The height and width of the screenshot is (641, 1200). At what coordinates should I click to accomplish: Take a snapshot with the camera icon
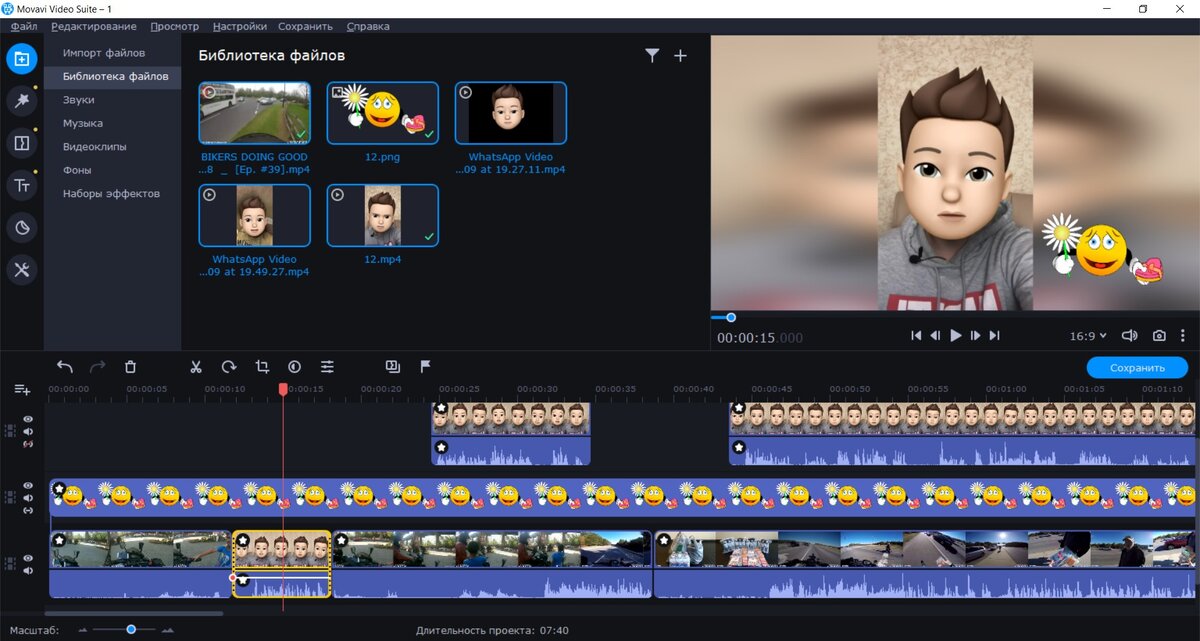tap(1159, 336)
